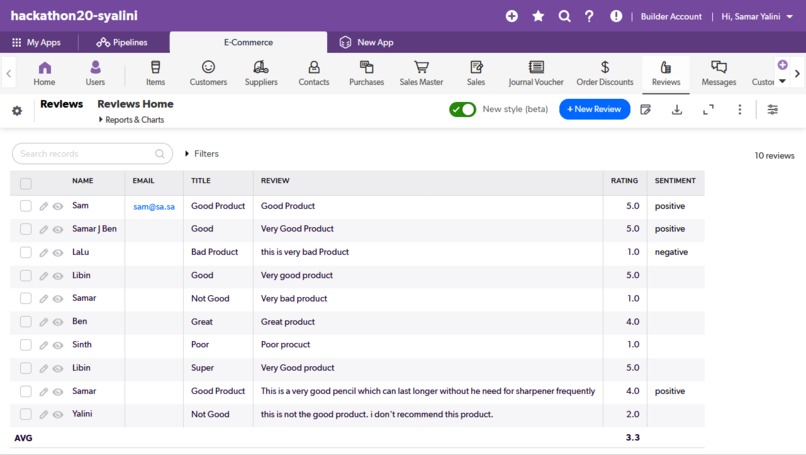
Task: Click the plus create icon in header
Action: click(x=511, y=16)
